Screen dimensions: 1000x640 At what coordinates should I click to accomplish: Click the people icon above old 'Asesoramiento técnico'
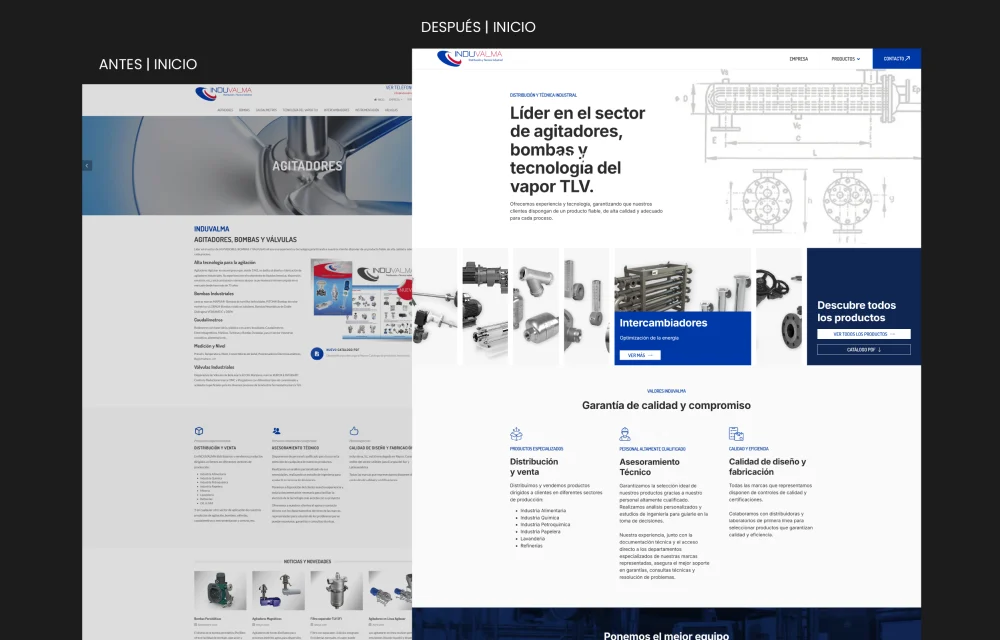(x=276, y=431)
